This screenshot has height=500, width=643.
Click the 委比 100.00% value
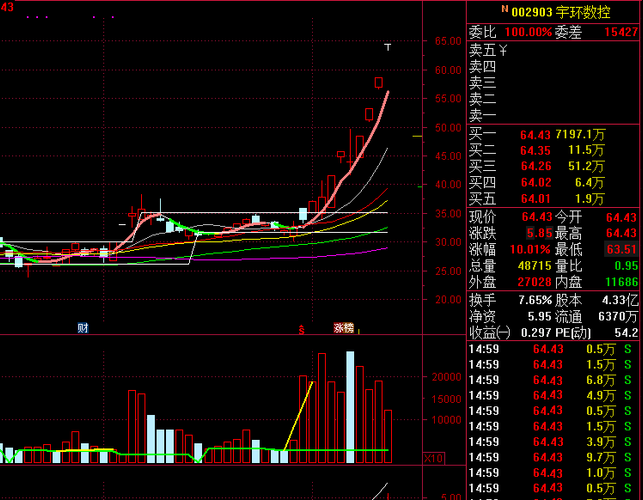(528, 32)
